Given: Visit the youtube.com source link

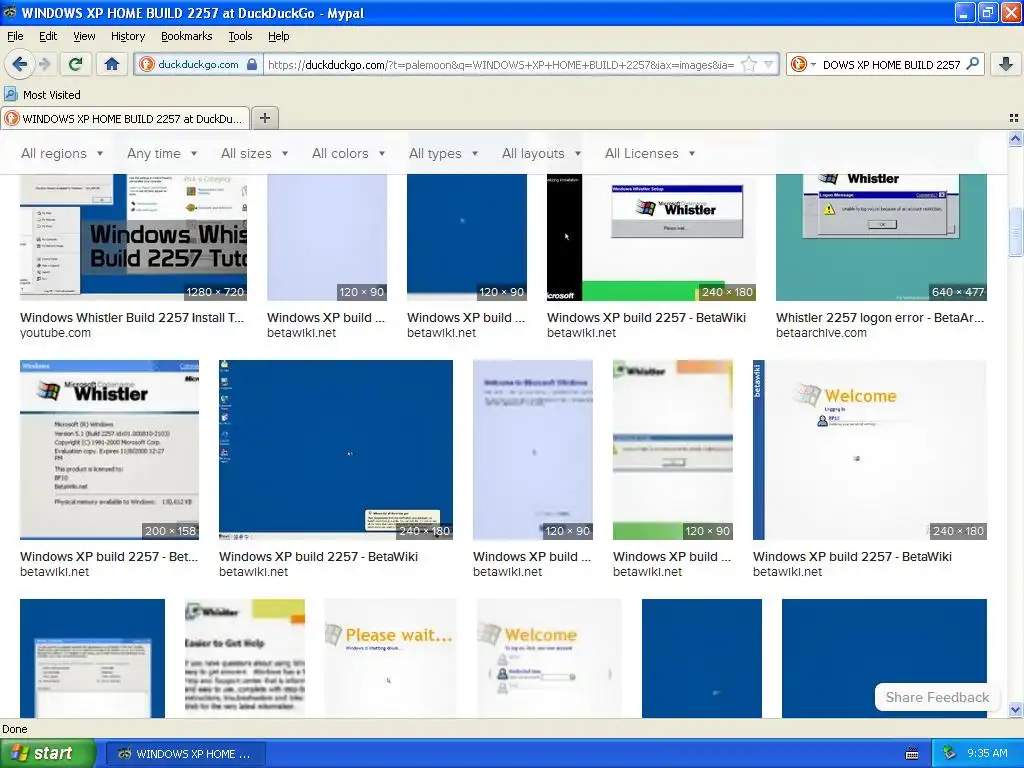Looking at the screenshot, I should (x=56, y=332).
